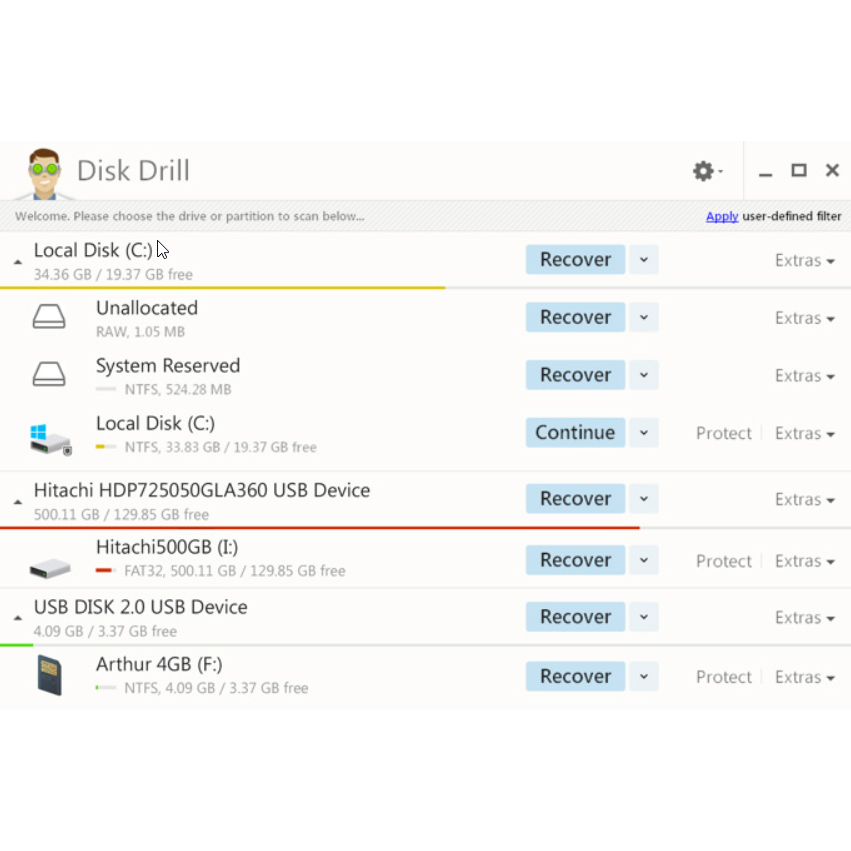
Task: Click the Disk Drill mascot logo
Action: click(x=44, y=172)
